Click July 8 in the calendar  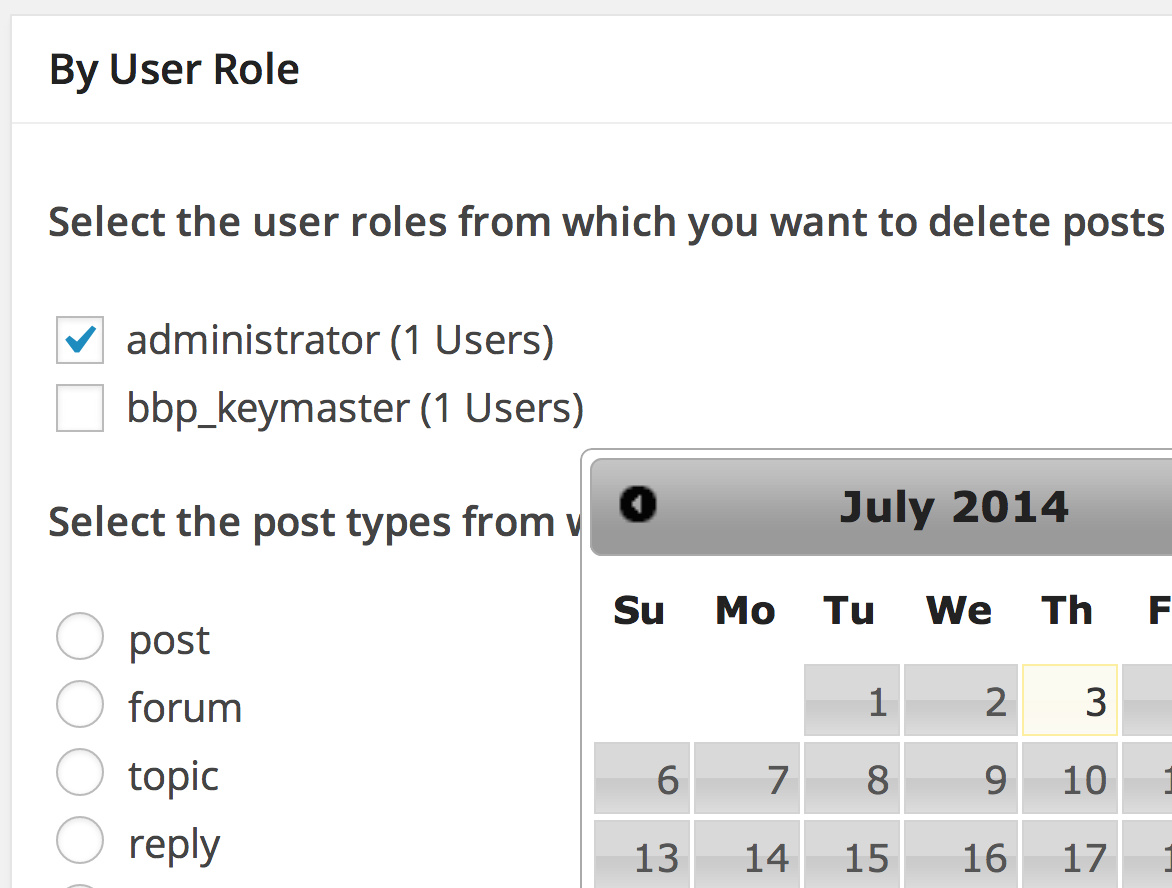point(852,778)
